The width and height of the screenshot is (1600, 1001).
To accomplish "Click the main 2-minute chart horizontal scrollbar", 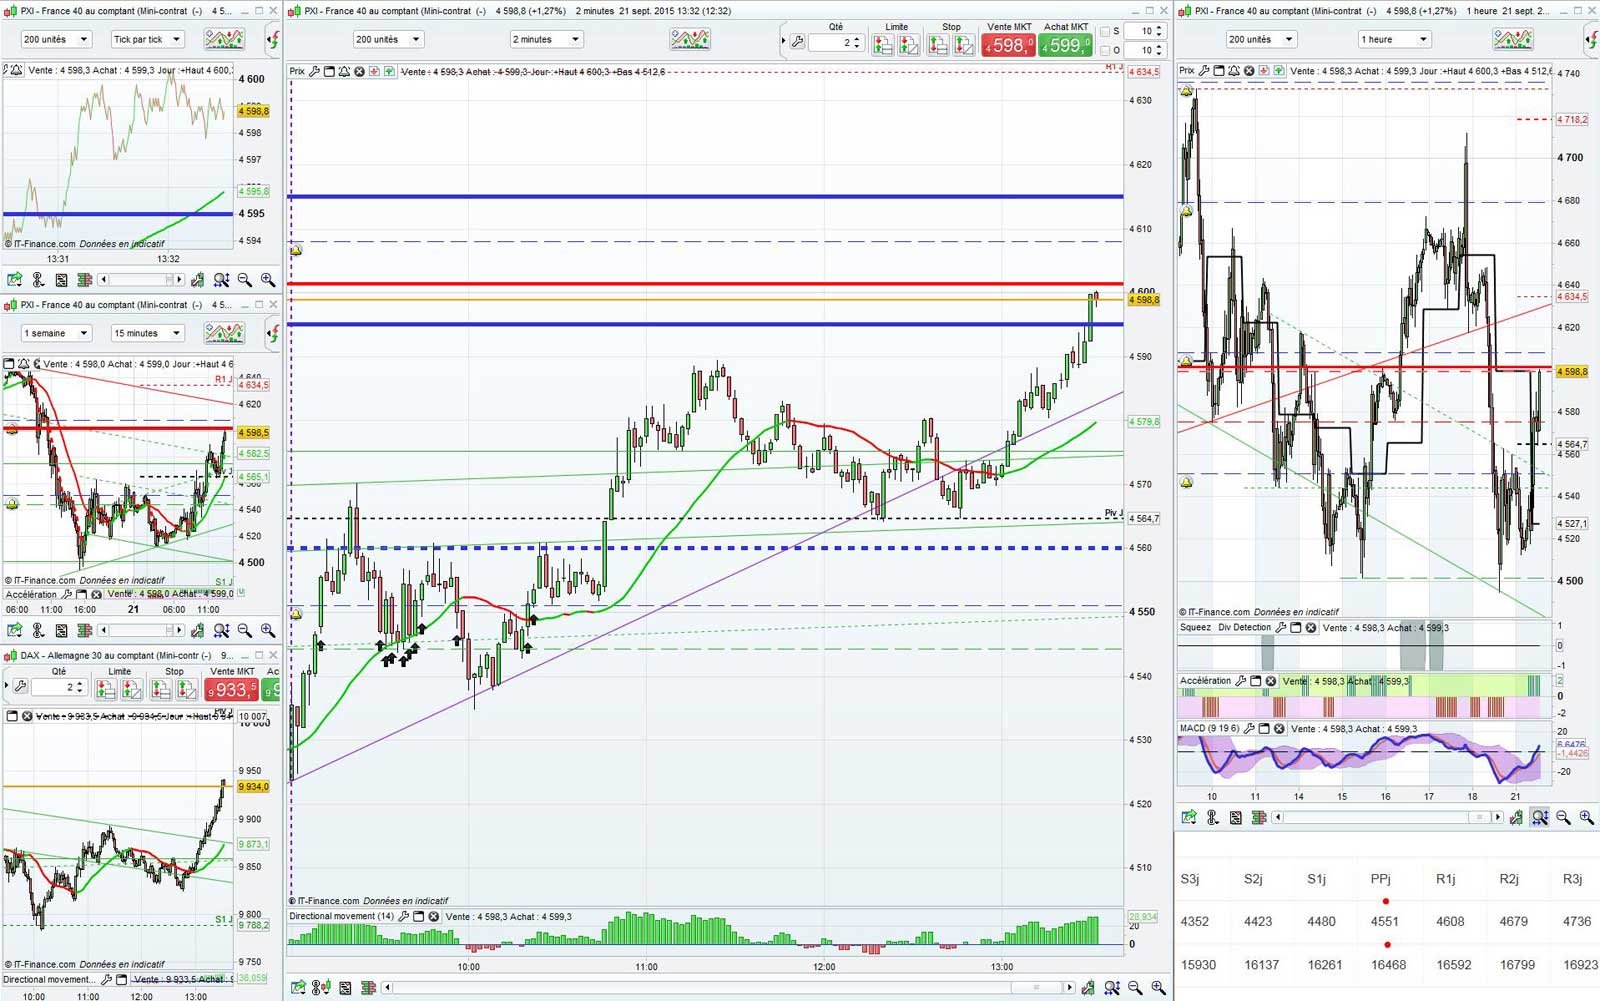I will [x=728, y=988].
